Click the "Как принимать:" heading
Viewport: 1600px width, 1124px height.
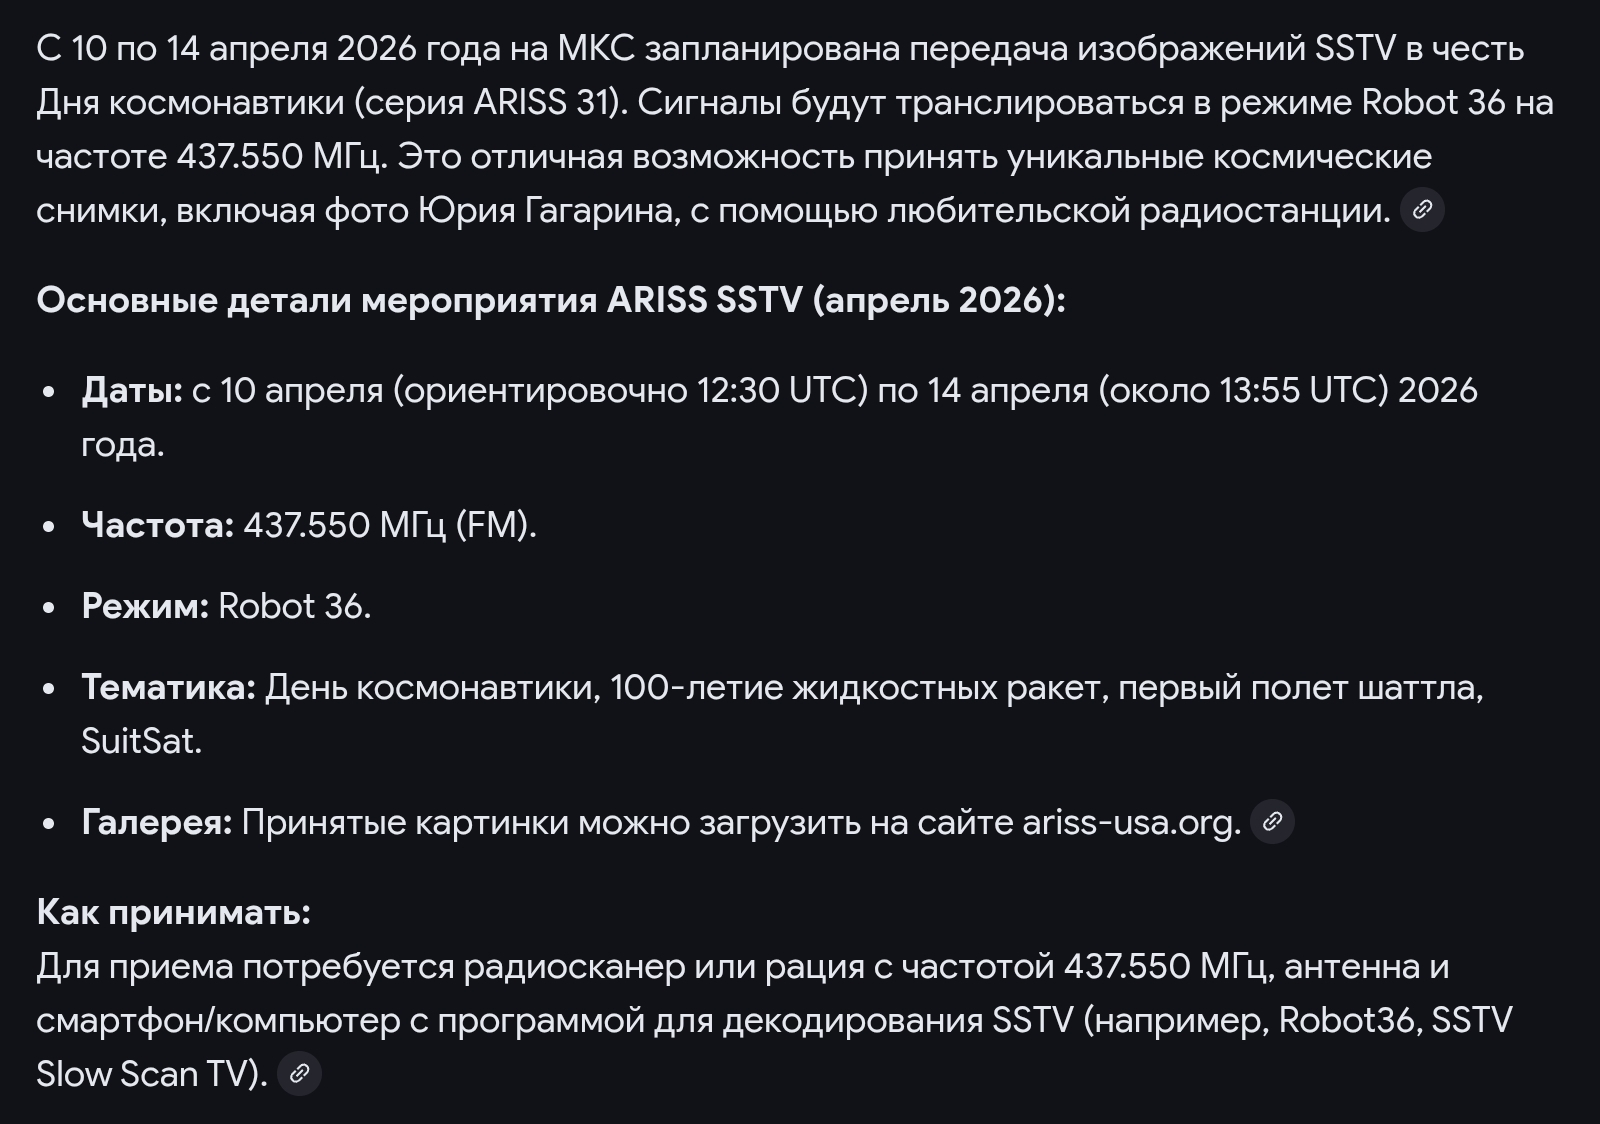coord(173,912)
